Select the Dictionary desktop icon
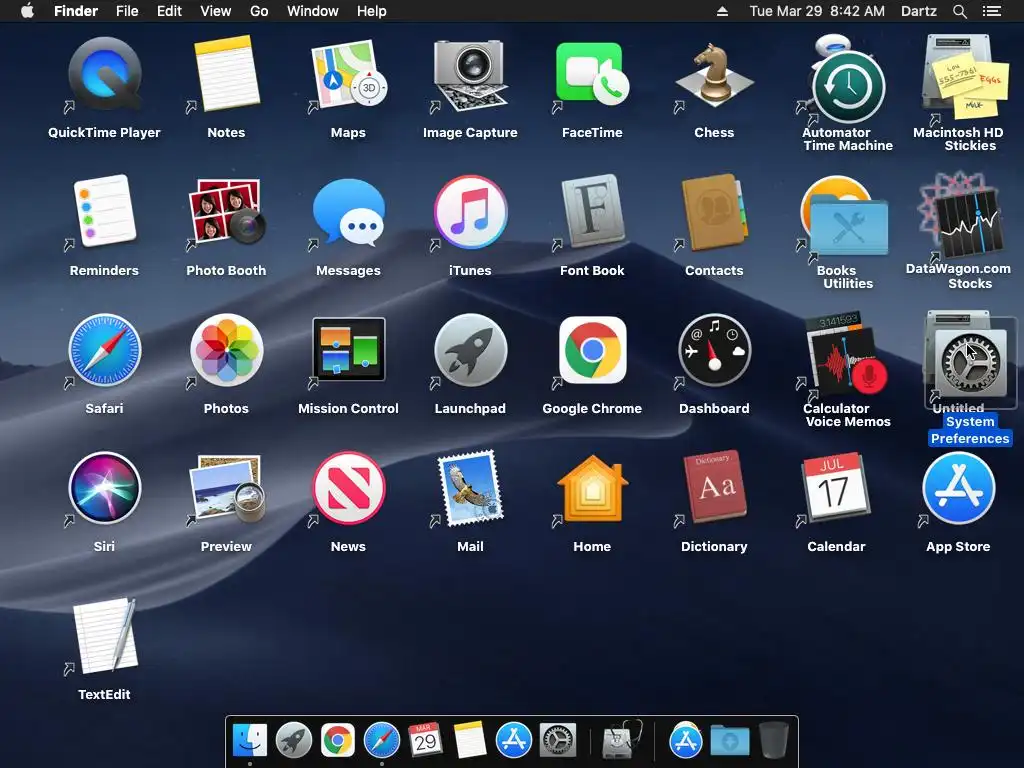Viewport: 1024px width, 768px height. 714,488
